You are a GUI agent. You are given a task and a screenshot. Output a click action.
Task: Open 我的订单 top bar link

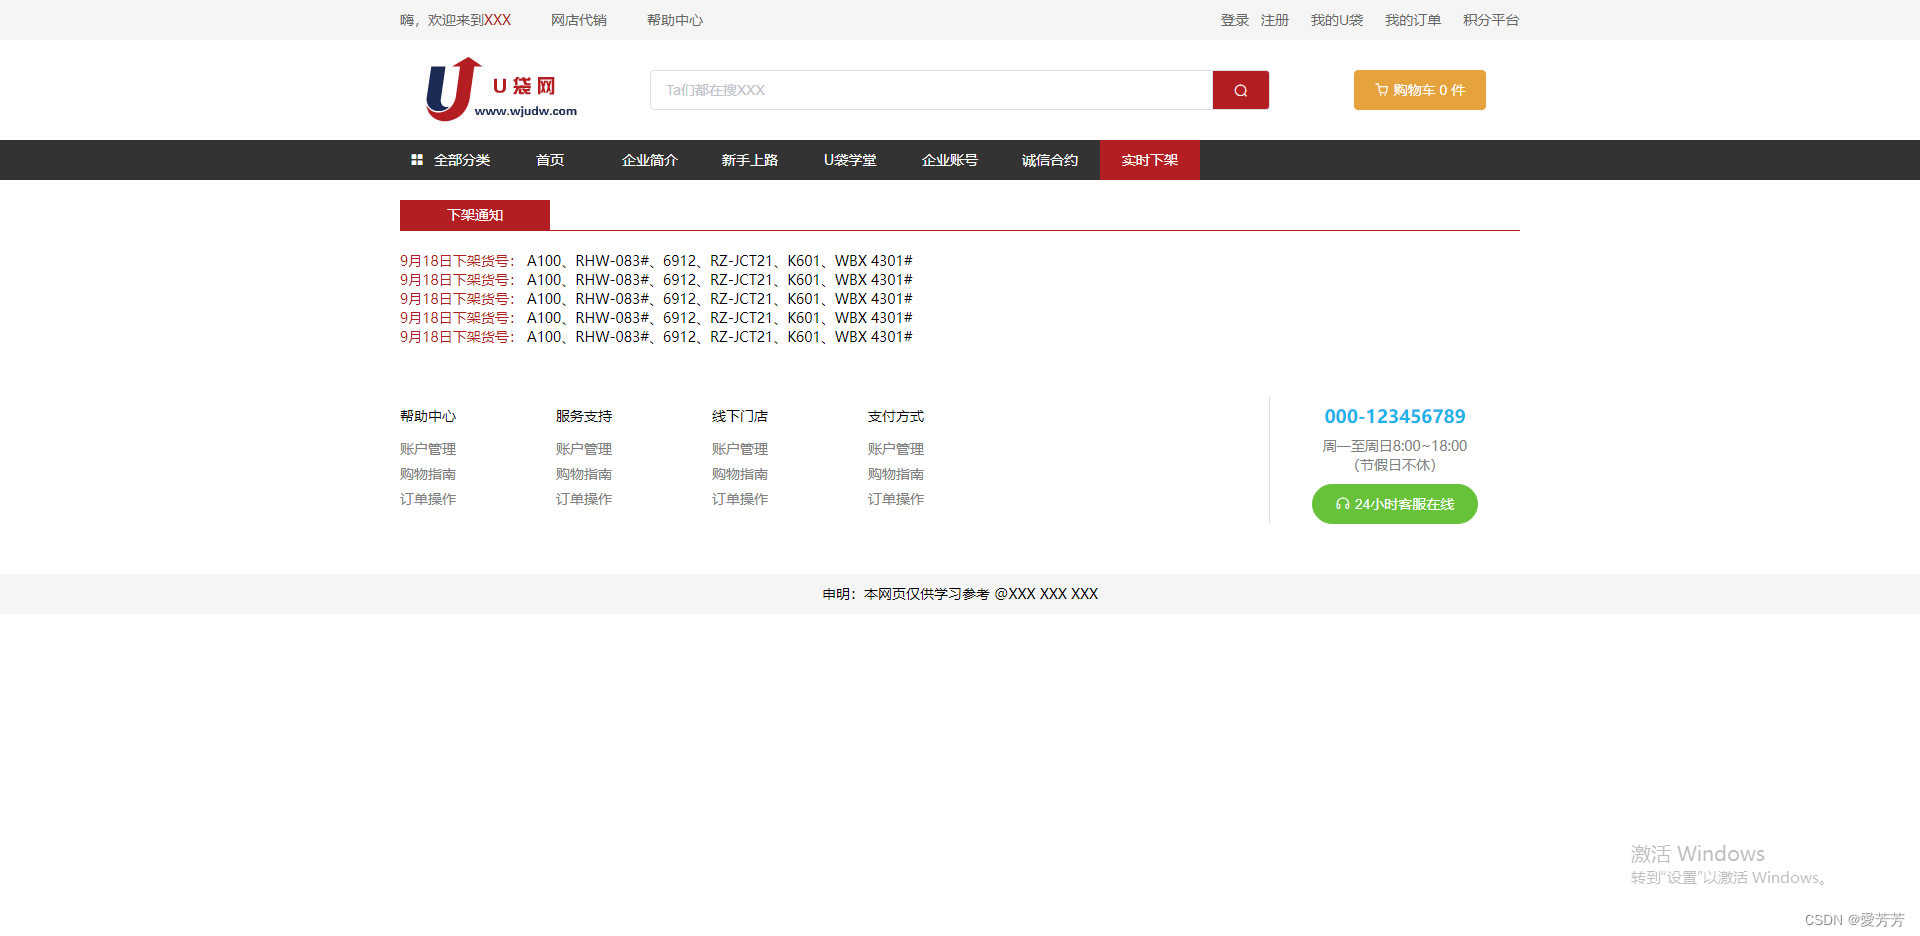pos(1413,20)
